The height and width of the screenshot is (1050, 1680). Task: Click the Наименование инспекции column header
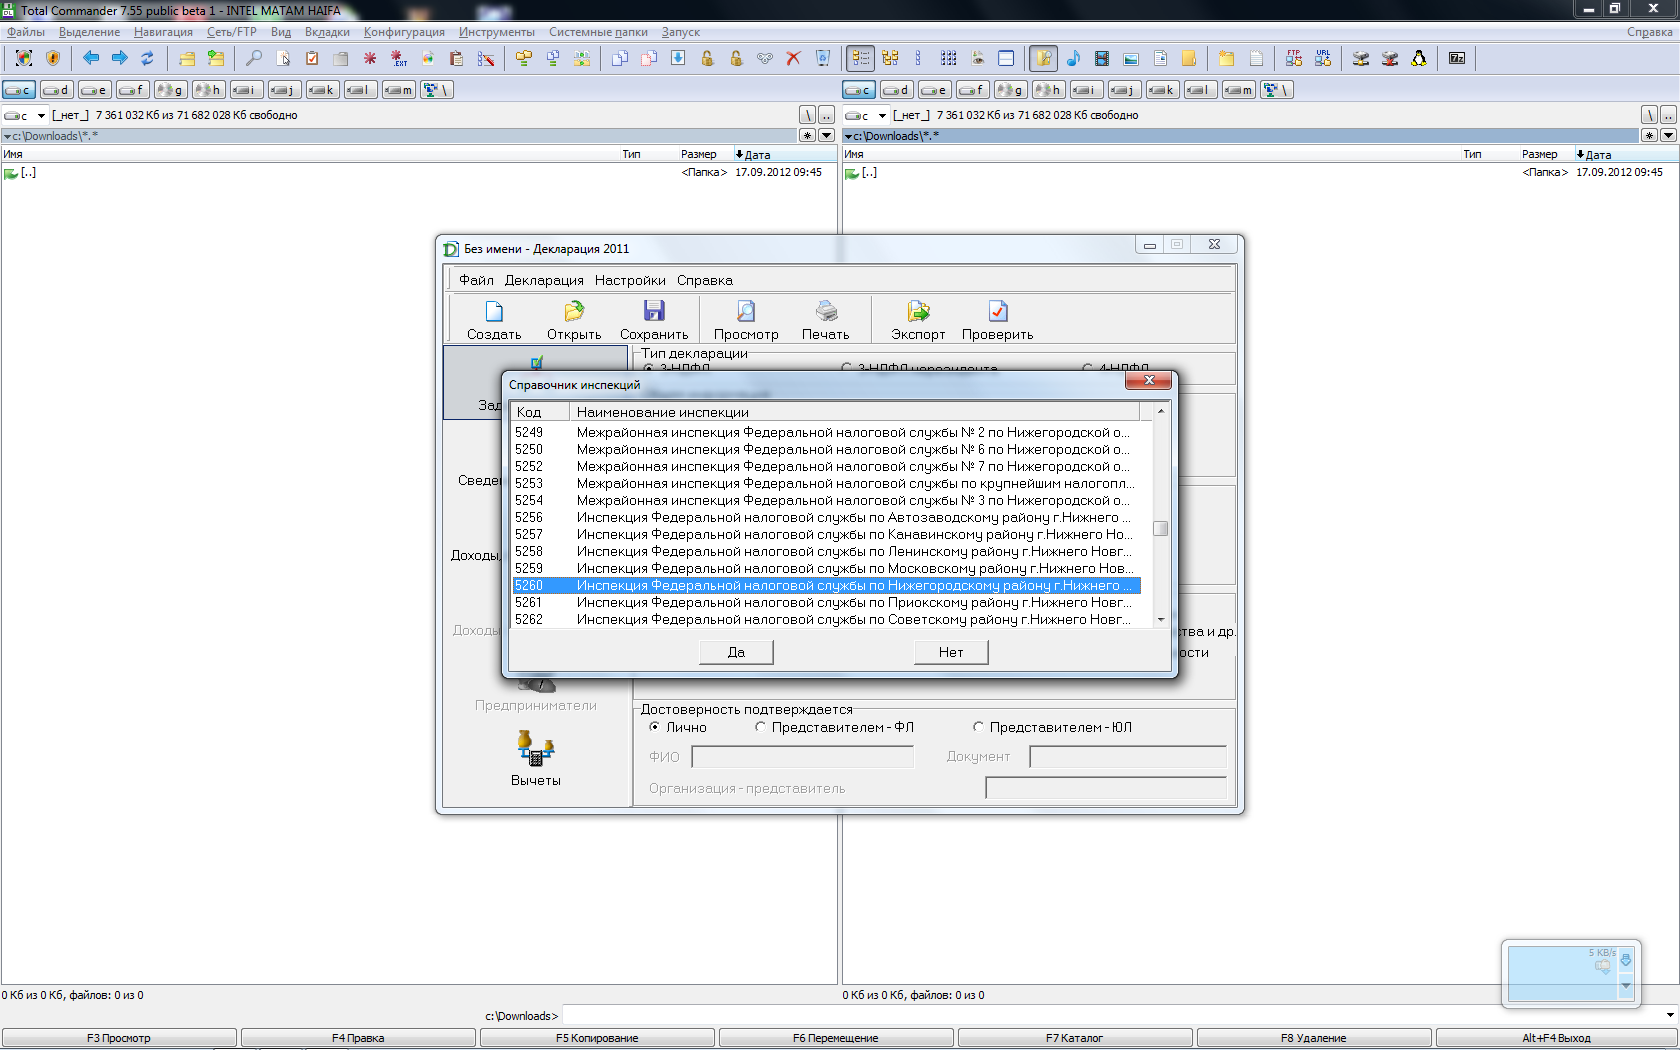(854, 412)
